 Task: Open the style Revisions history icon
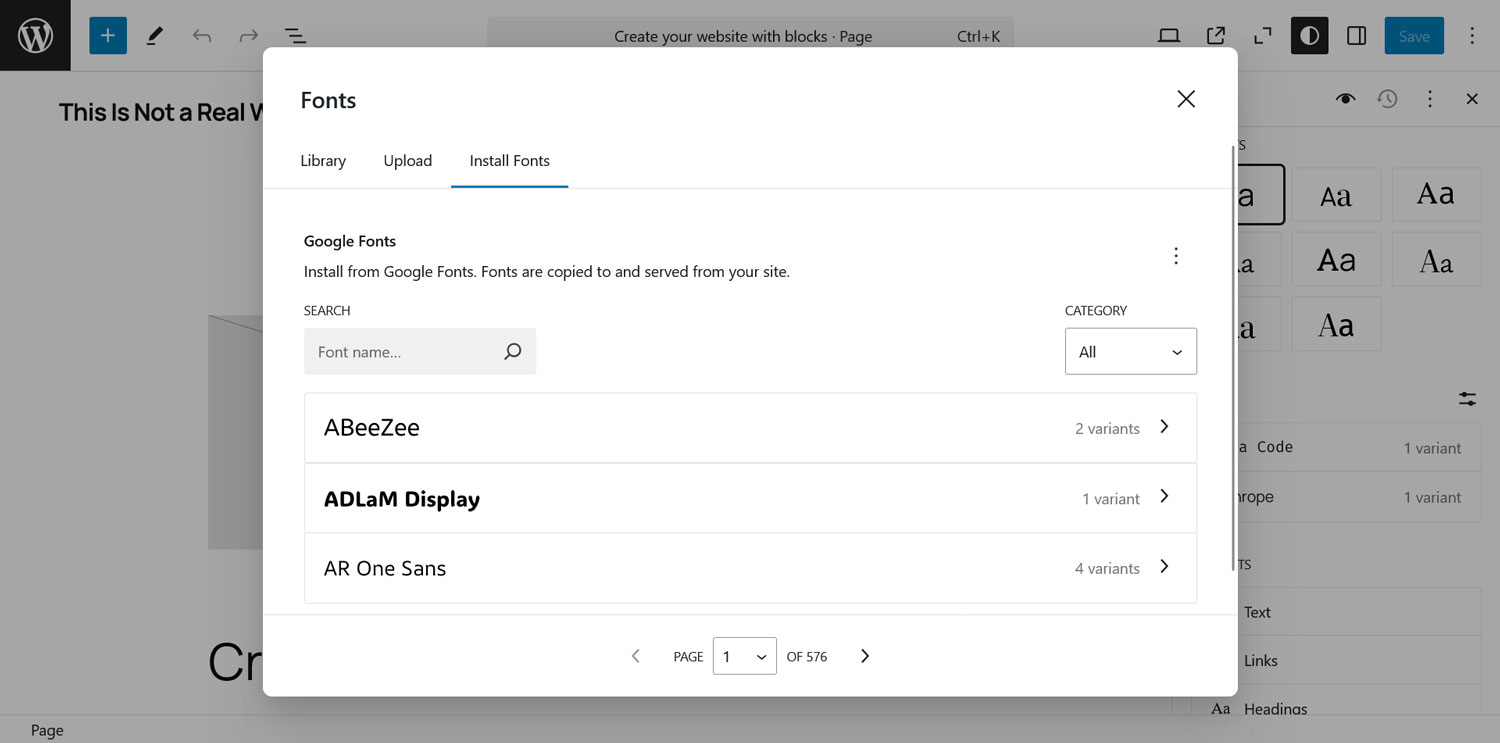[x=1387, y=99]
